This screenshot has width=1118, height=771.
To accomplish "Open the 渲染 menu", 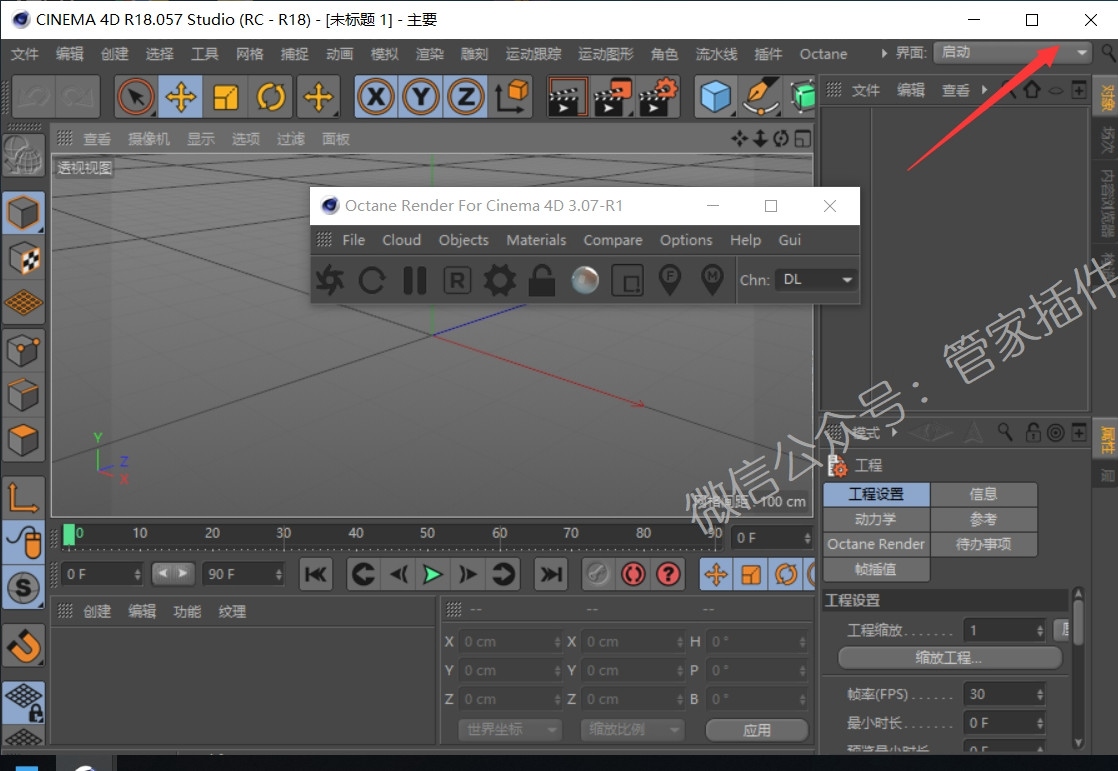I will tap(429, 53).
